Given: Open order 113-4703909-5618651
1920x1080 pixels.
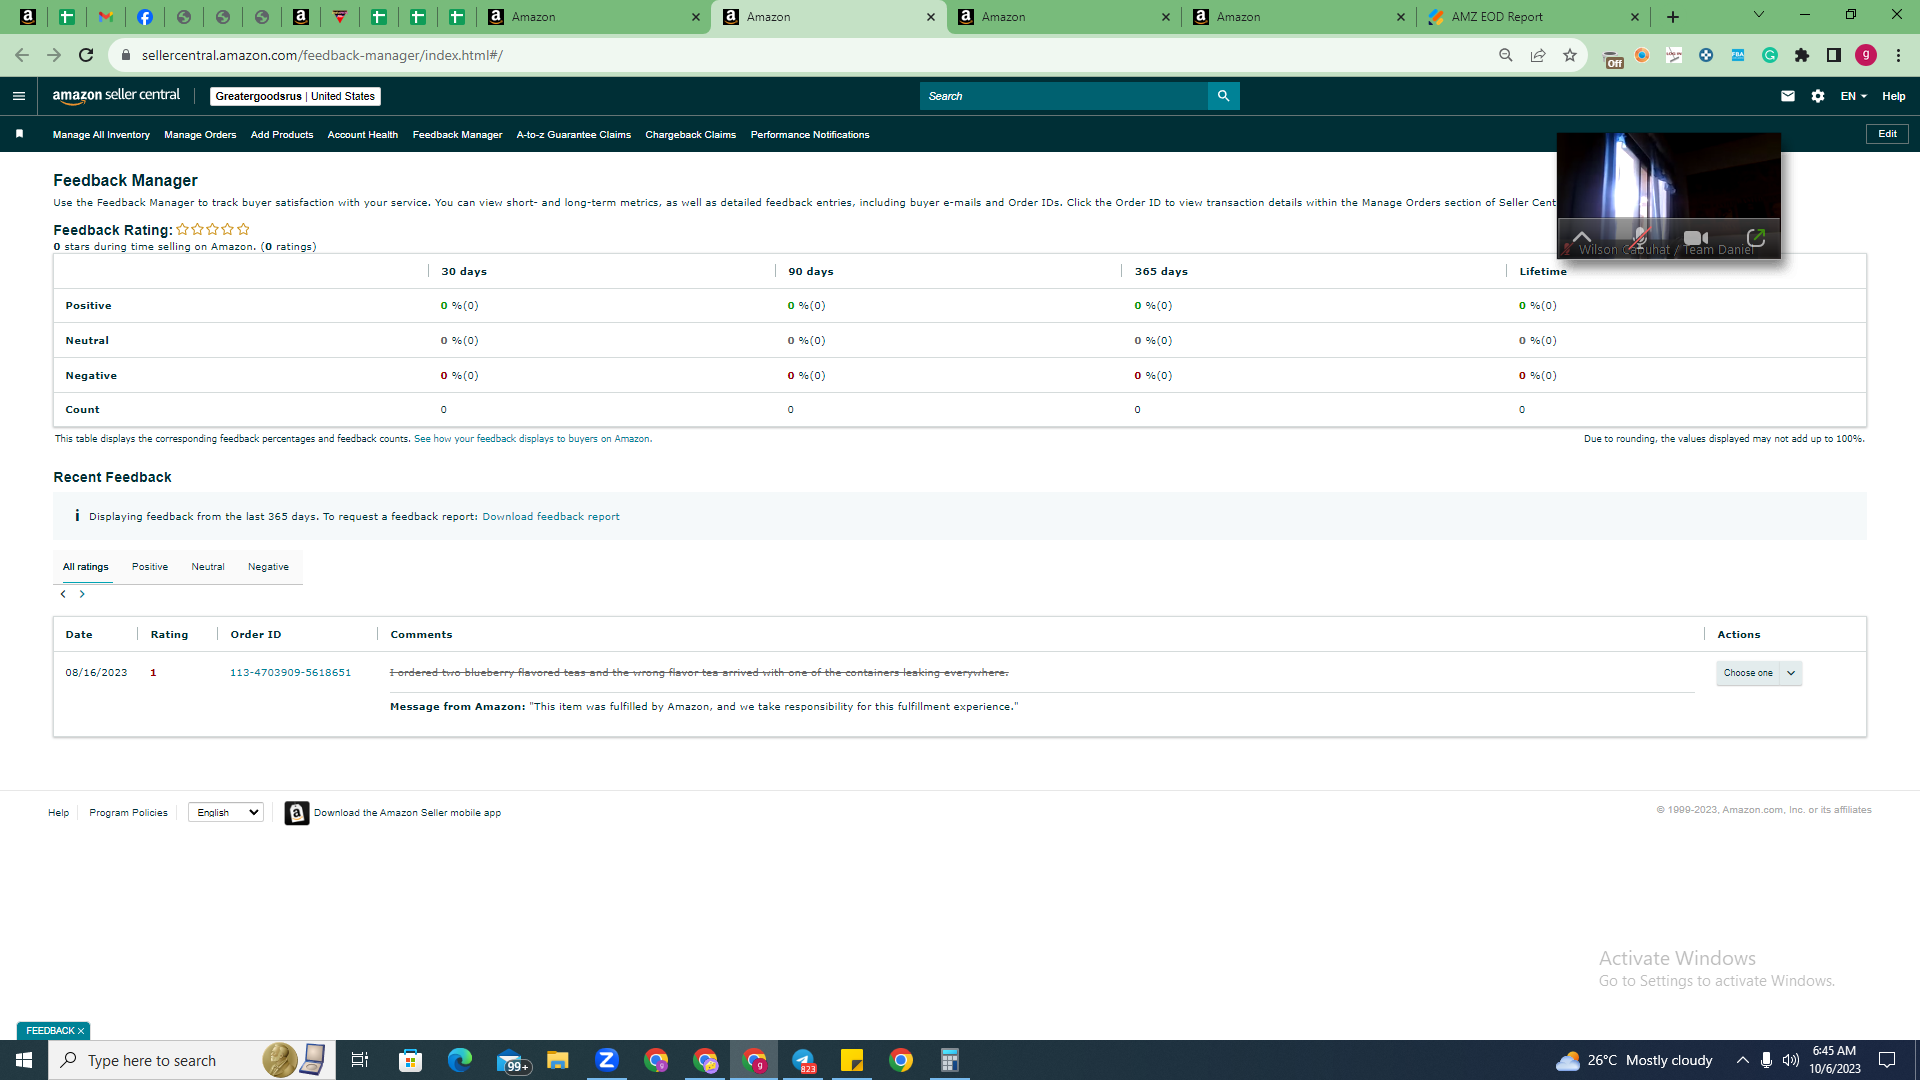Looking at the screenshot, I should pyautogui.click(x=291, y=673).
